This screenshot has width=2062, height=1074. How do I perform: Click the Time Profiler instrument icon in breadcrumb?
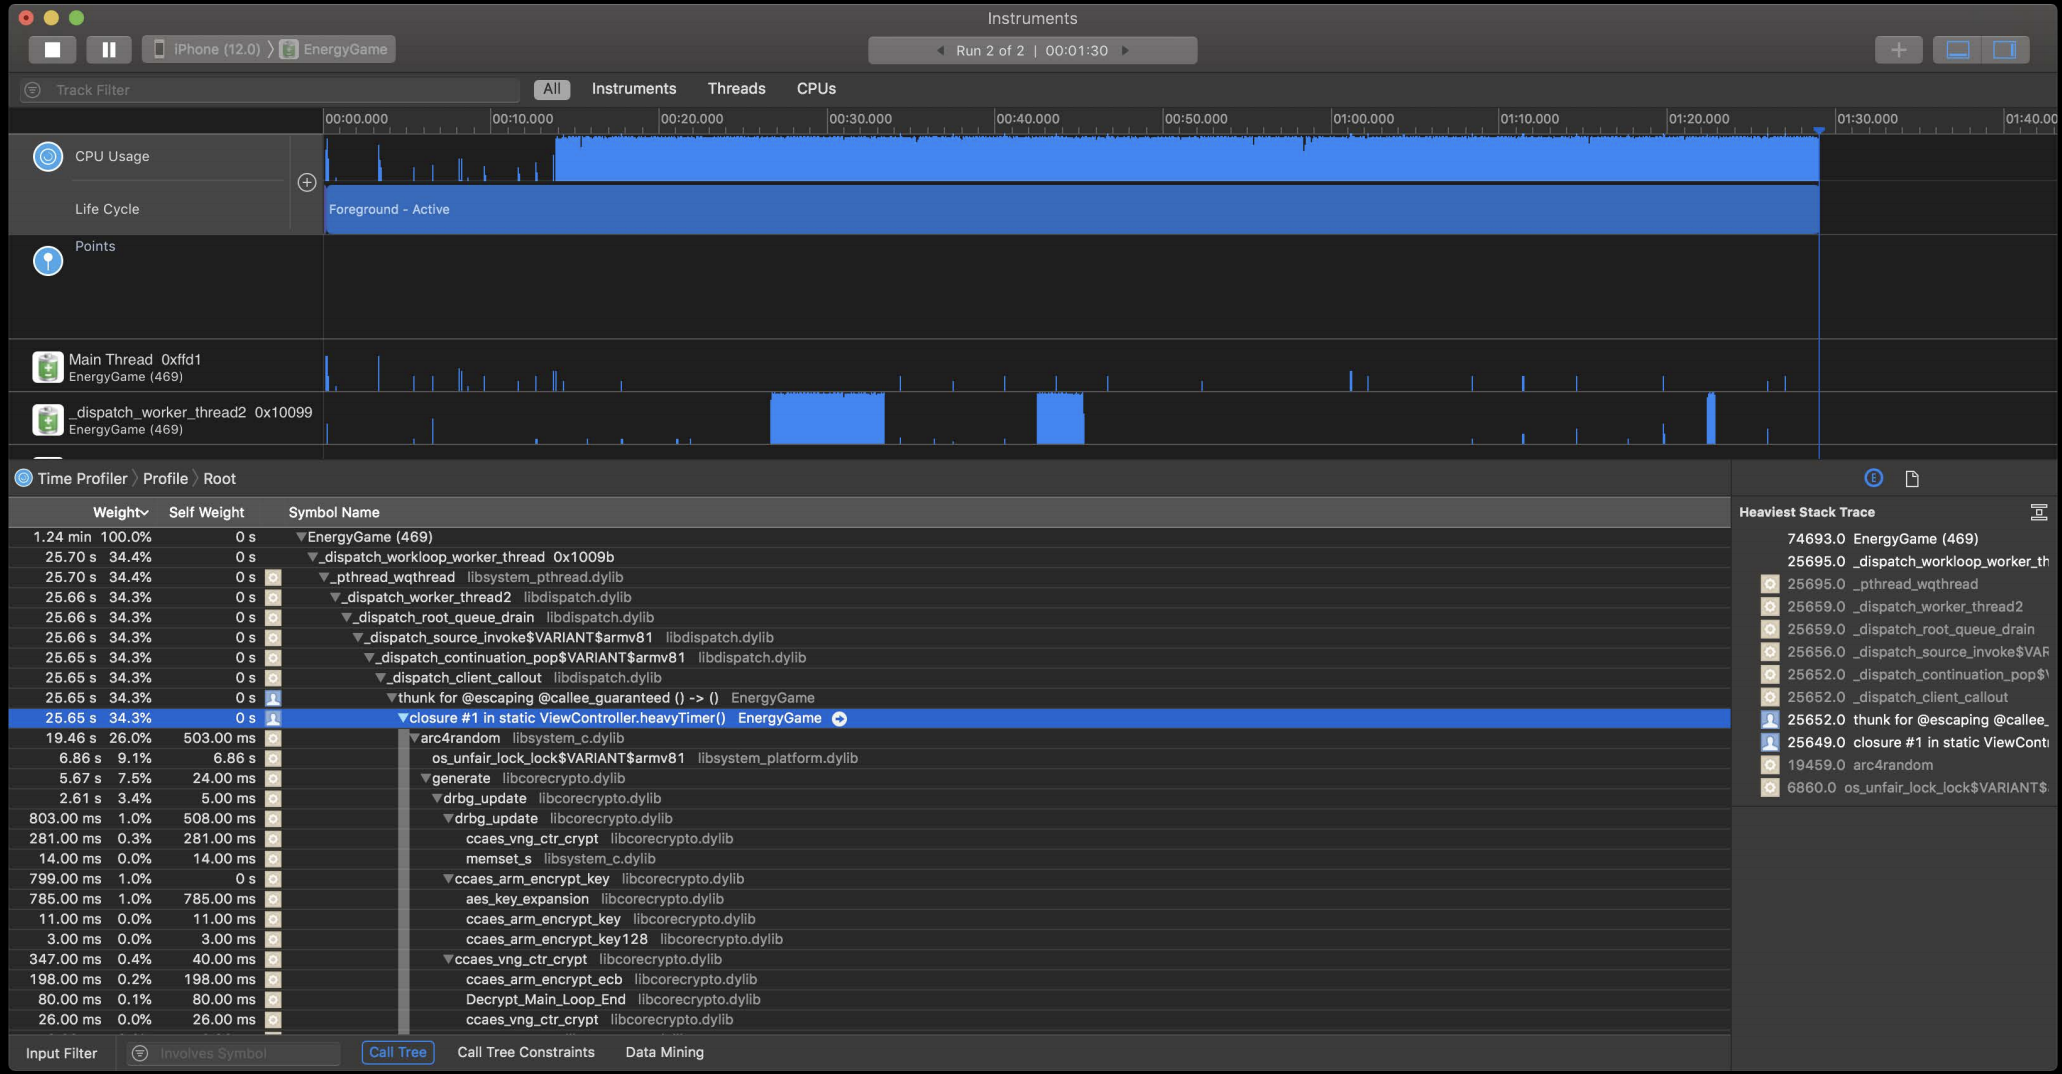click(23, 478)
